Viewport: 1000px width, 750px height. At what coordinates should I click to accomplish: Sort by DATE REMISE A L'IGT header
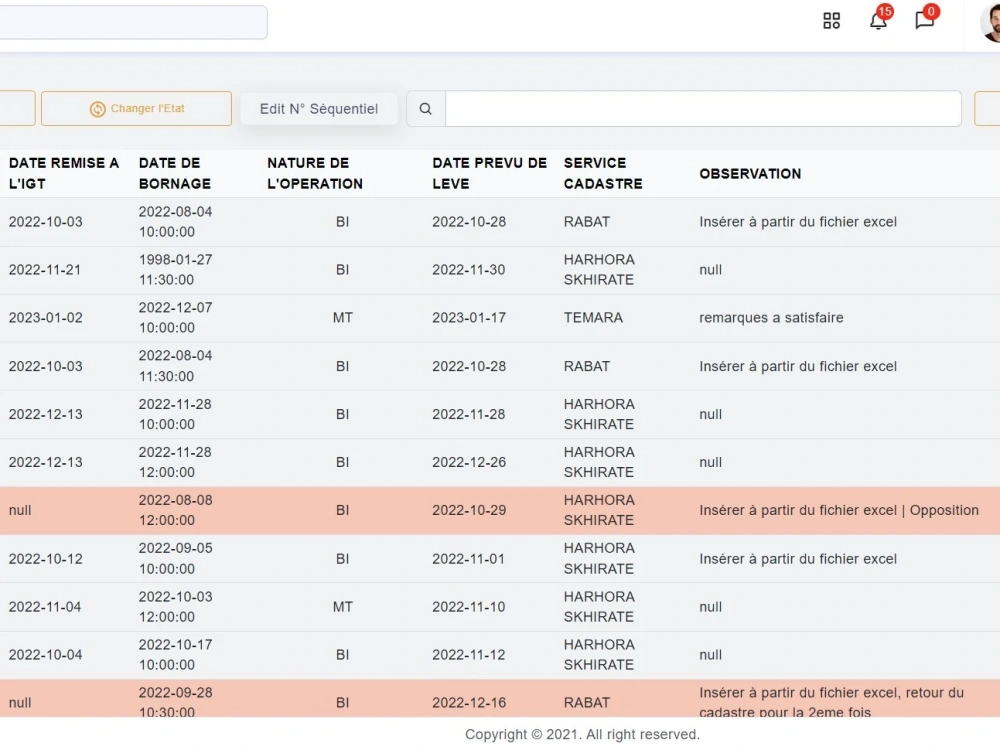64,173
